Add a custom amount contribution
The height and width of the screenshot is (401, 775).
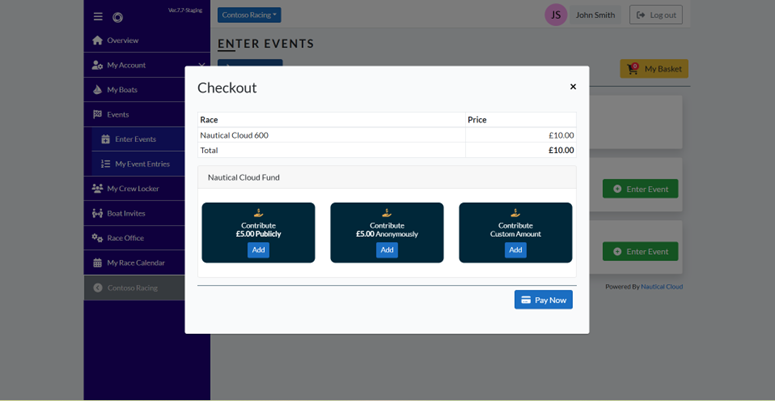516,250
